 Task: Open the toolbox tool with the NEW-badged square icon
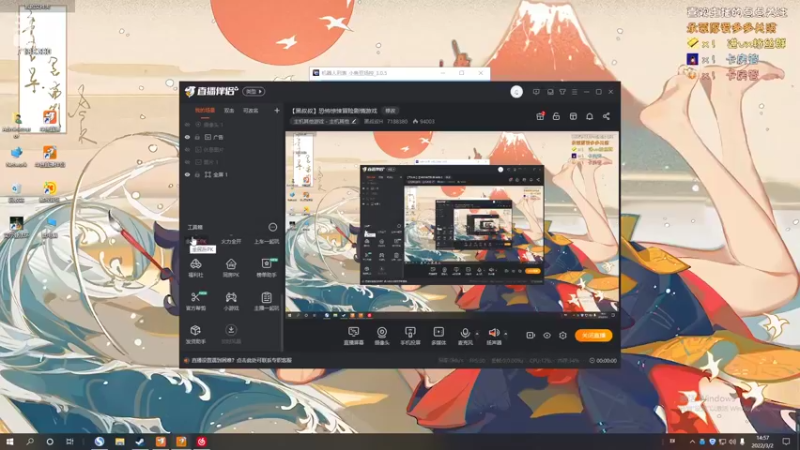(266, 268)
